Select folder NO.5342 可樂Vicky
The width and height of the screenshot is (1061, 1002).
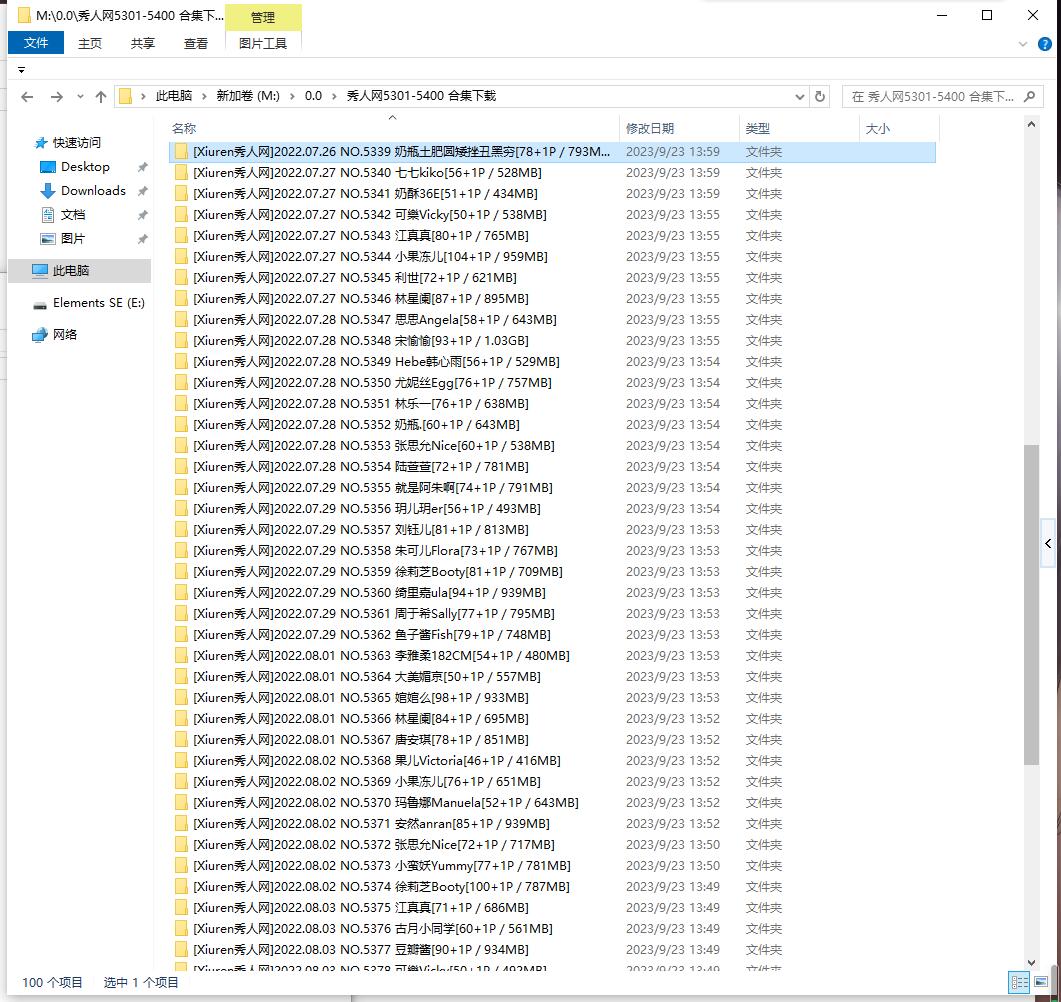pyautogui.click(x=369, y=214)
